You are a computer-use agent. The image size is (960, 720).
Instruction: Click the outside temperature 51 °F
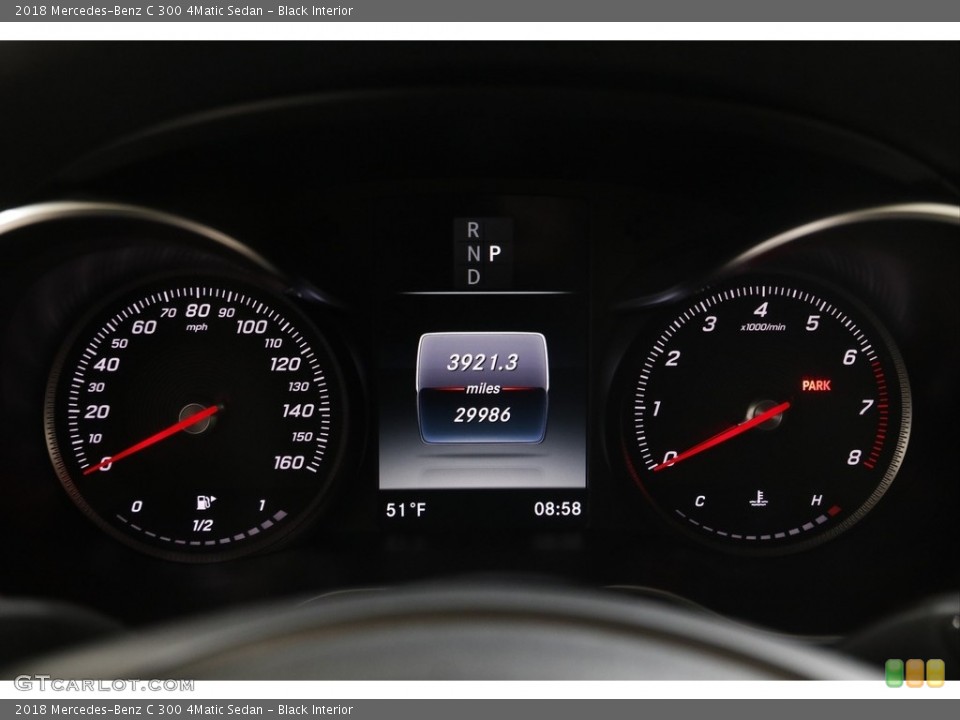[405, 509]
